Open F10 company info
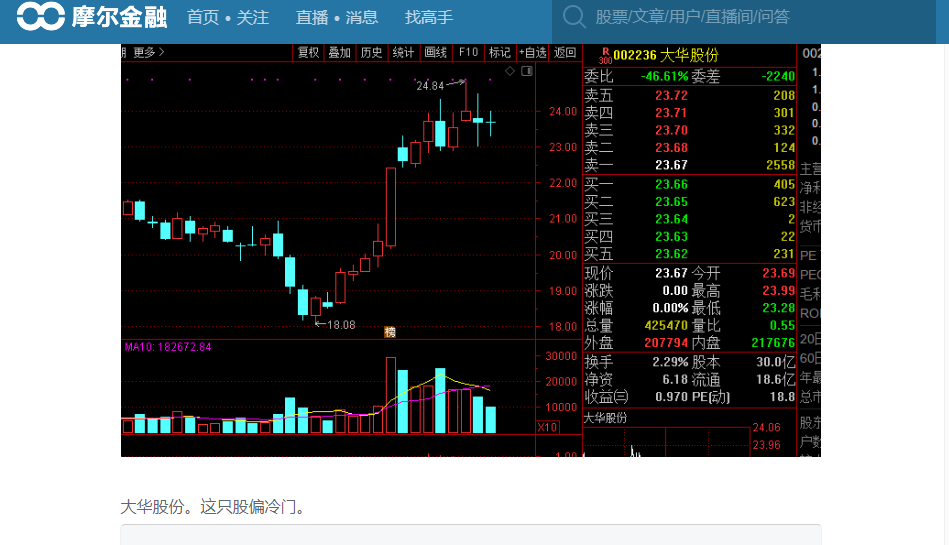The image size is (949, 545). tap(468, 53)
